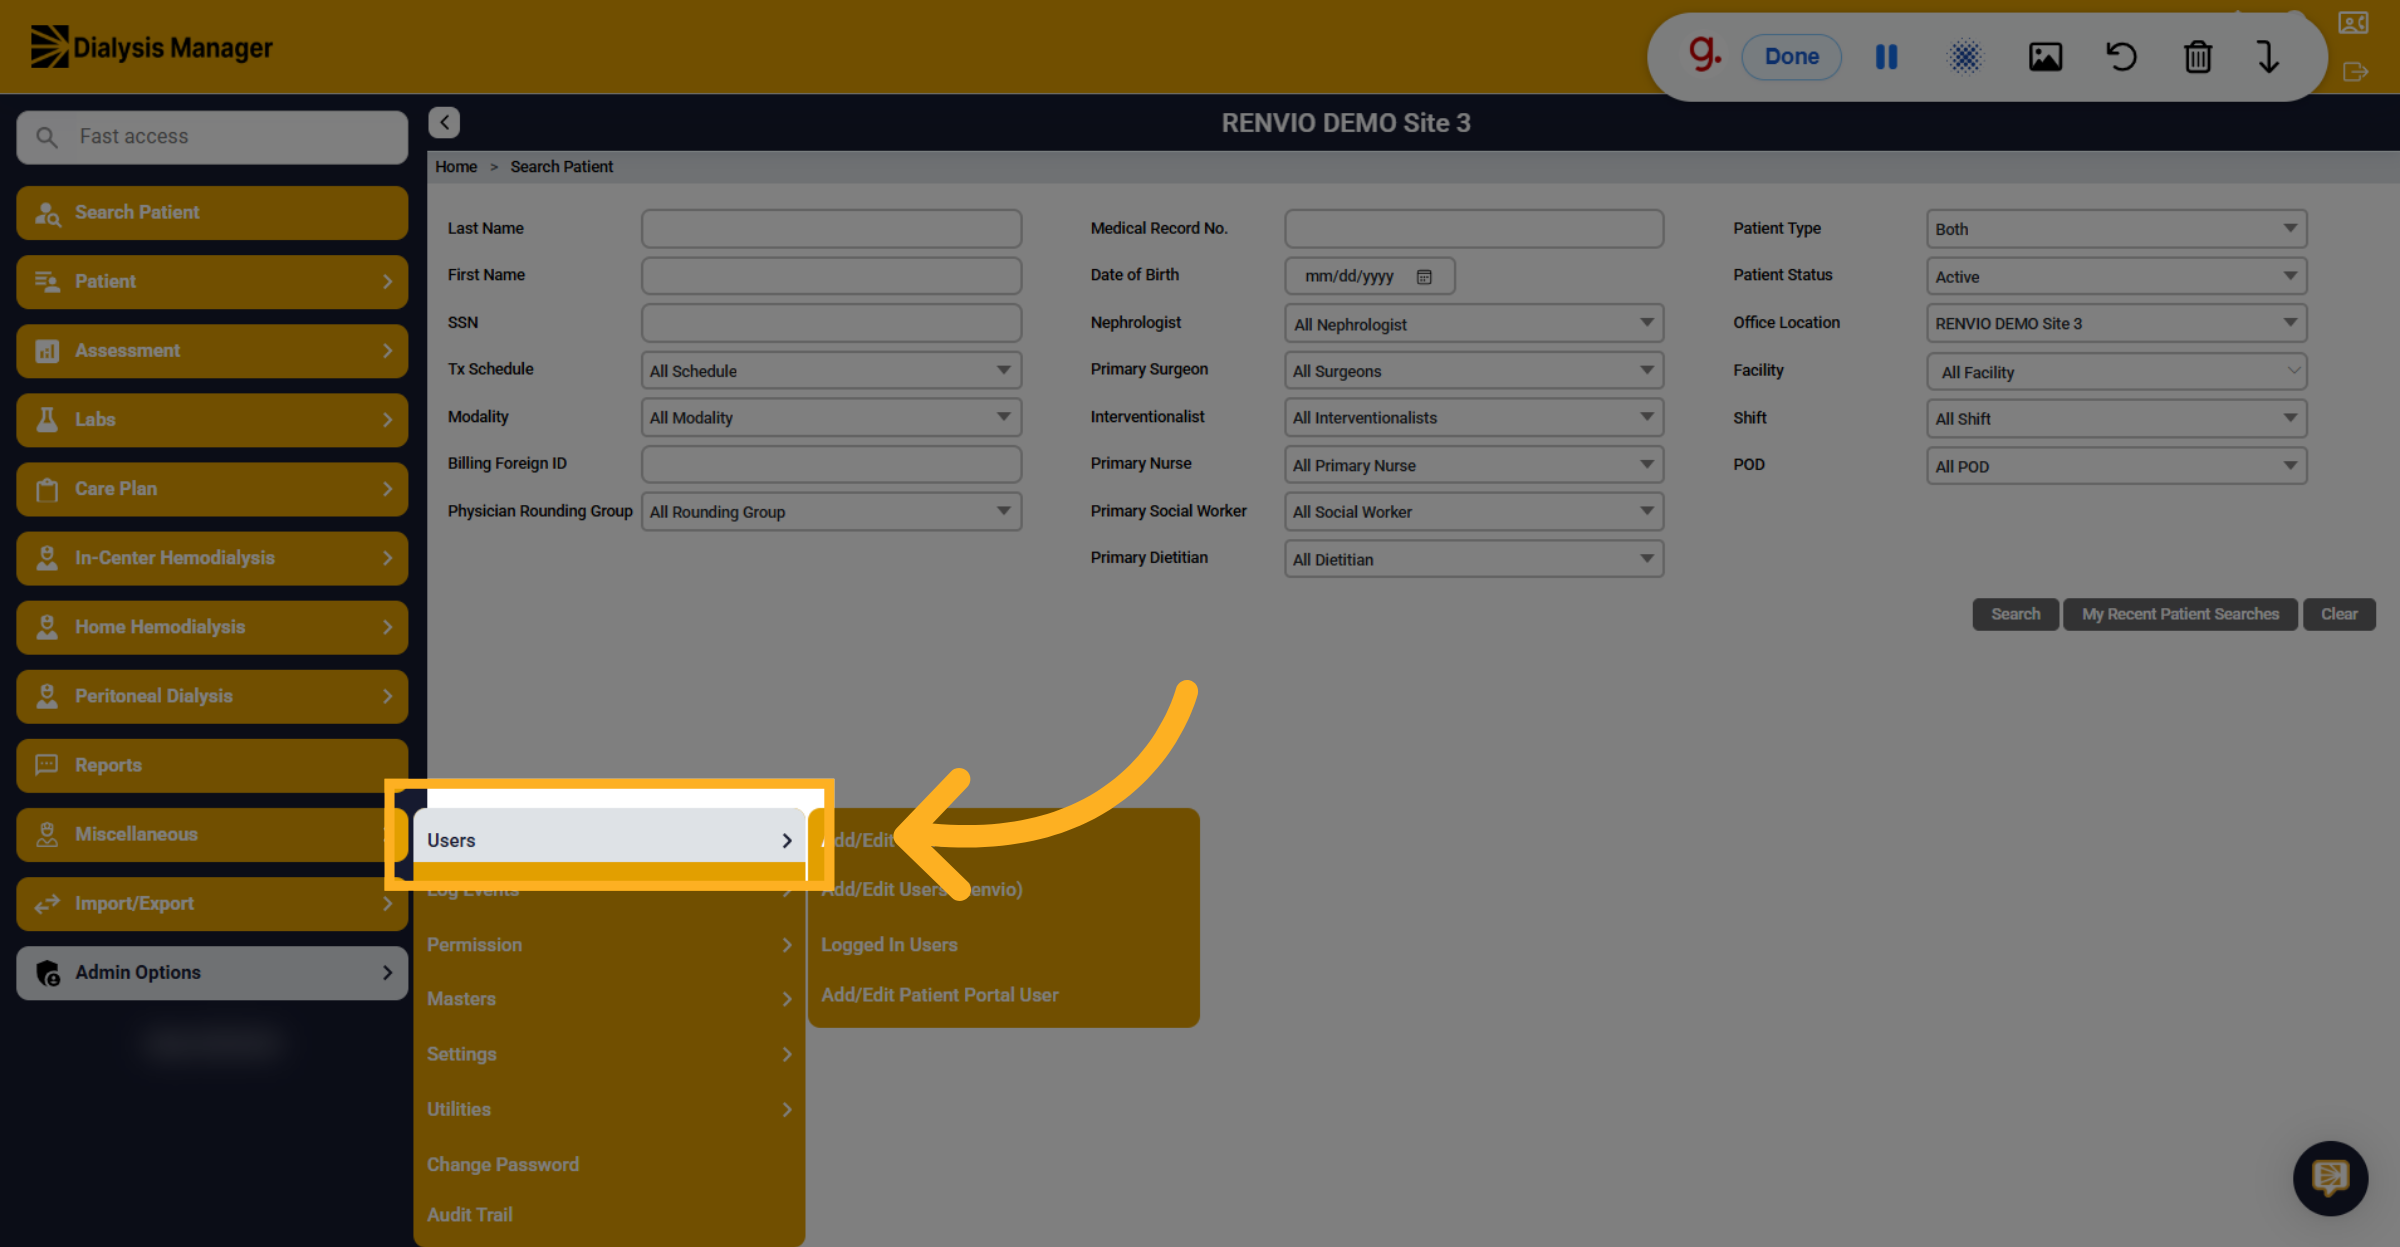
Task: Expand the In-Center Hemodialysis menu
Action: (212, 558)
